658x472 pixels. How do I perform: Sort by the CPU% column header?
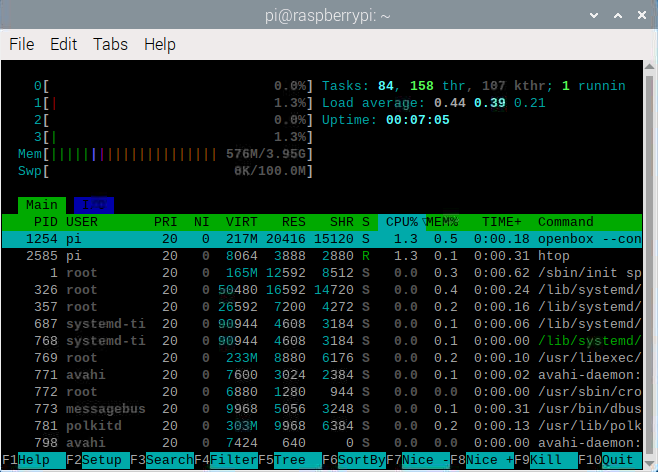coord(403,222)
